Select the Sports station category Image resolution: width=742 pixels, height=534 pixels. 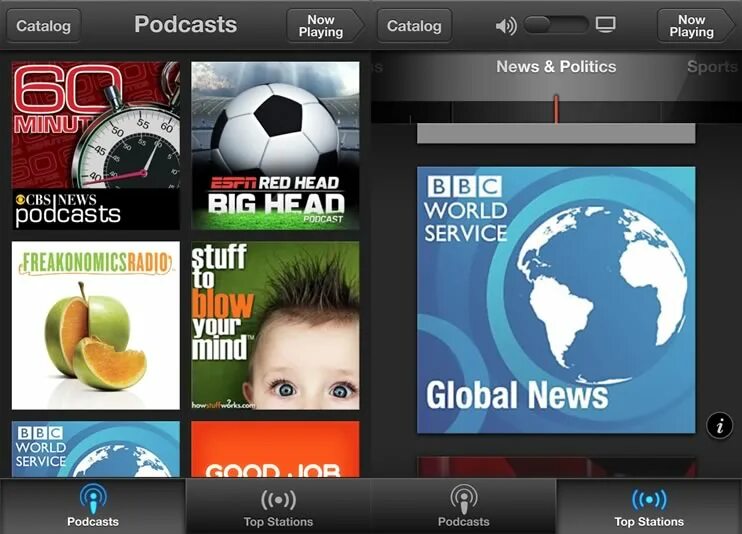712,67
